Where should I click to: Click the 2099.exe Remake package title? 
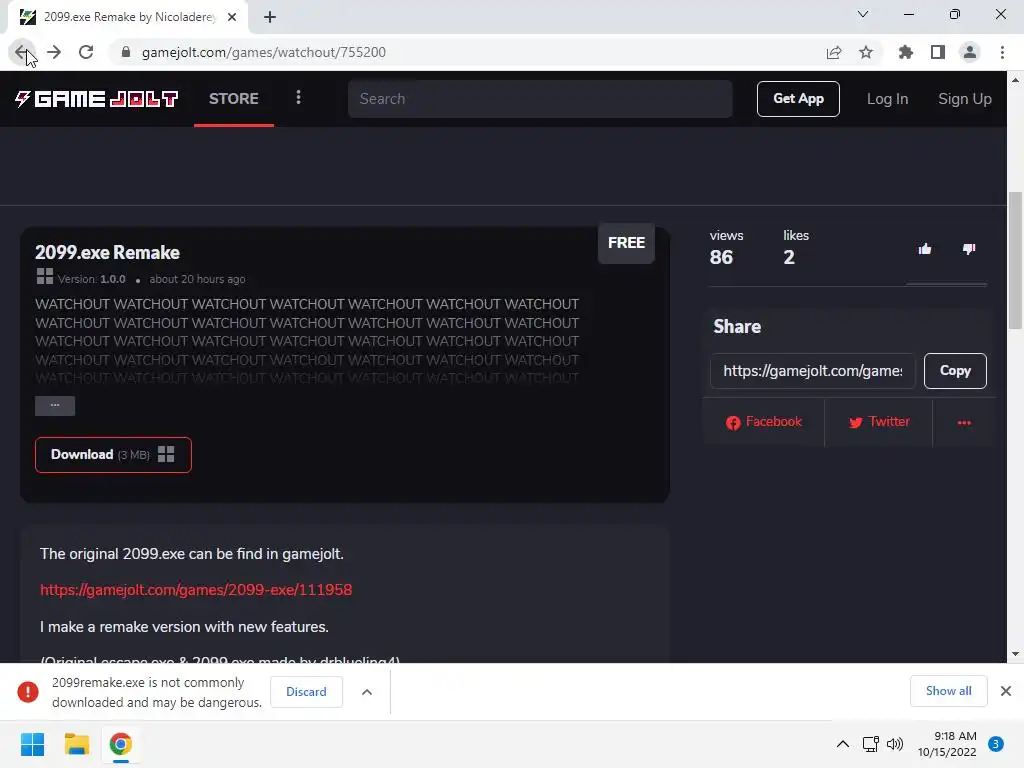[x=107, y=253]
